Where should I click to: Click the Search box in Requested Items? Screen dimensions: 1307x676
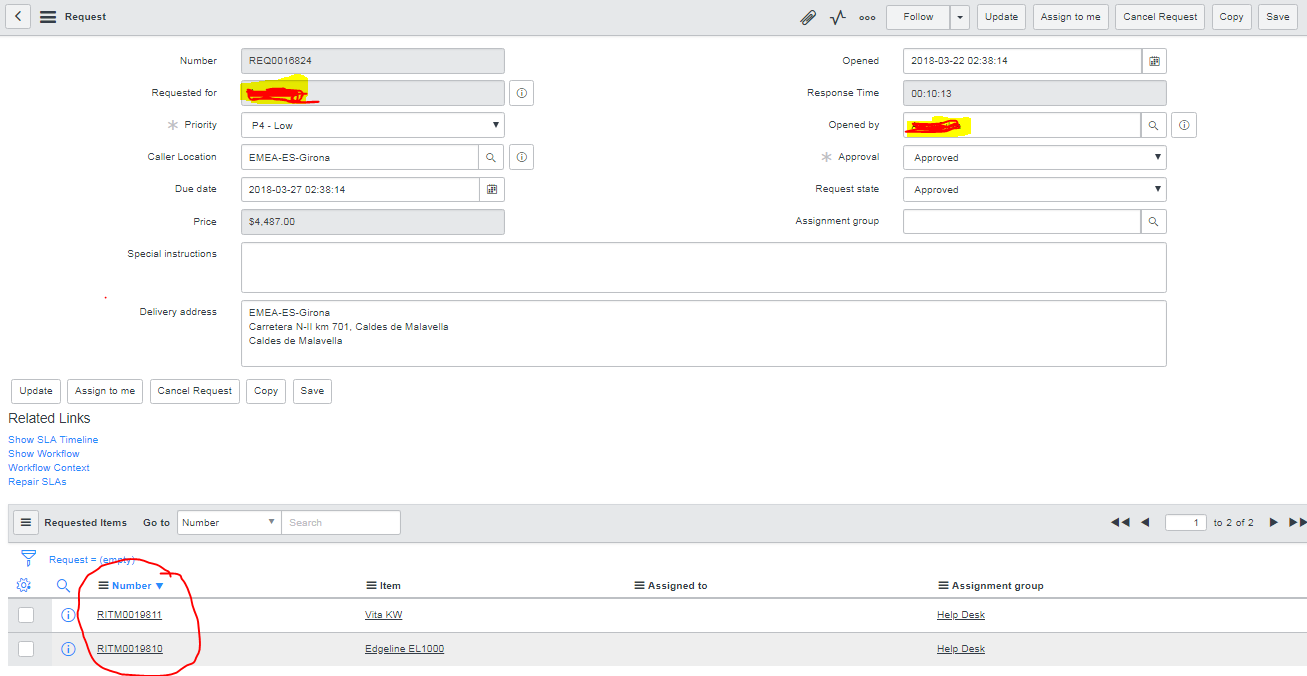click(x=340, y=522)
